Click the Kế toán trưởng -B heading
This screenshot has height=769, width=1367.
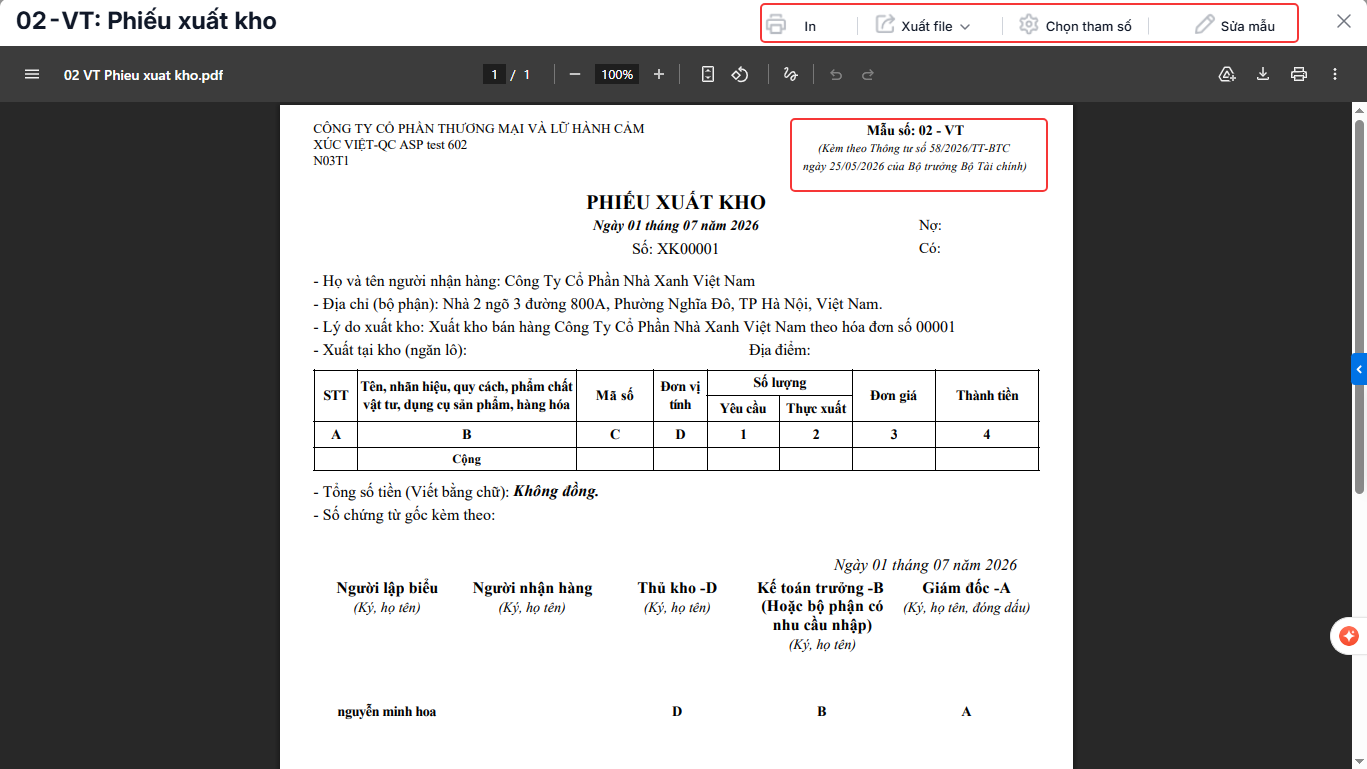[821, 588]
